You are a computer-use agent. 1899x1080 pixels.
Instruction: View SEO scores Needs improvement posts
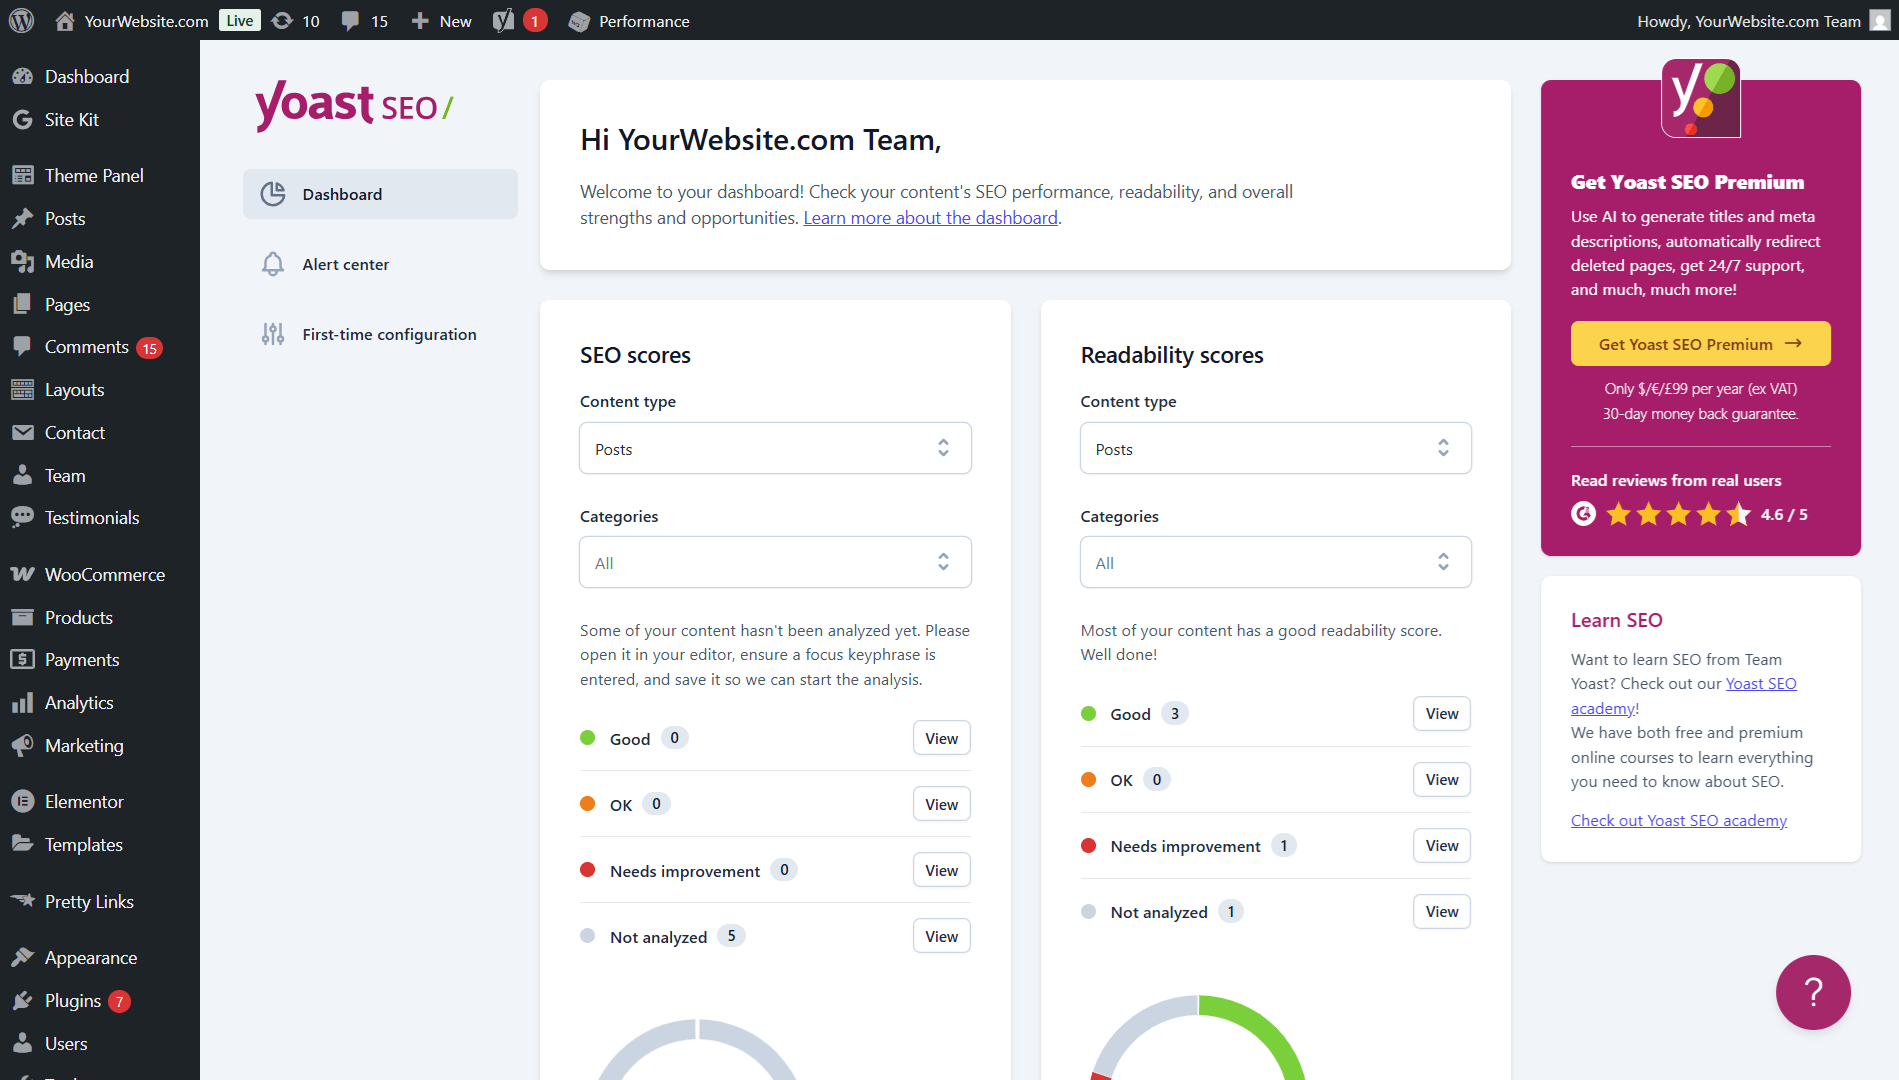[x=941, y=870]
